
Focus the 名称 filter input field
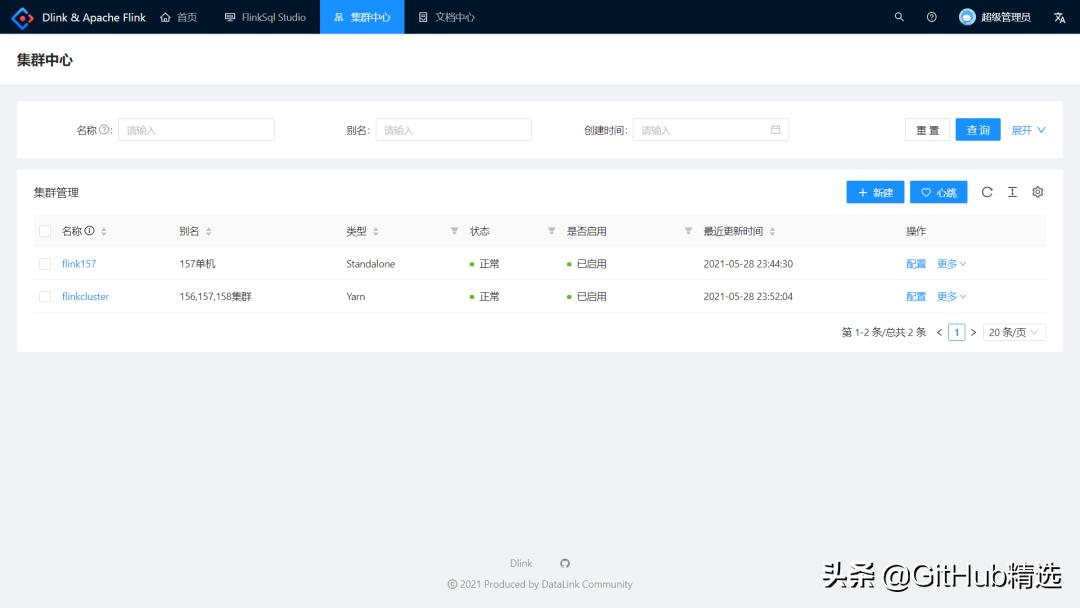pos(196,129)
